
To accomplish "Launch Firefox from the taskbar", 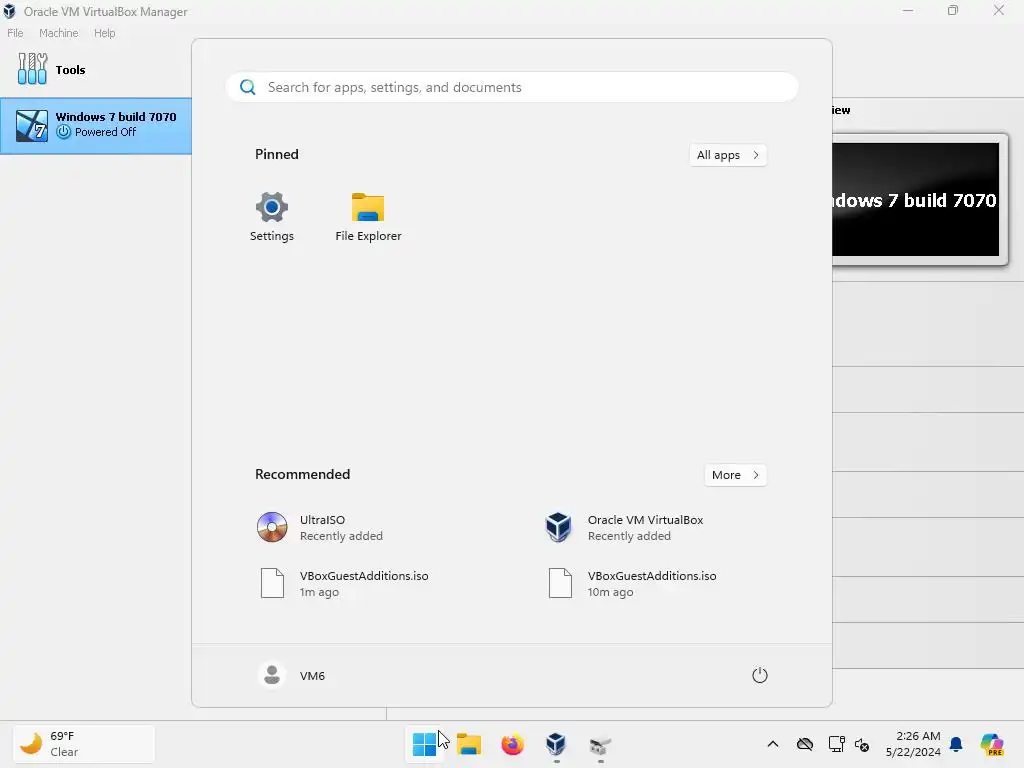I will (513, 744).
